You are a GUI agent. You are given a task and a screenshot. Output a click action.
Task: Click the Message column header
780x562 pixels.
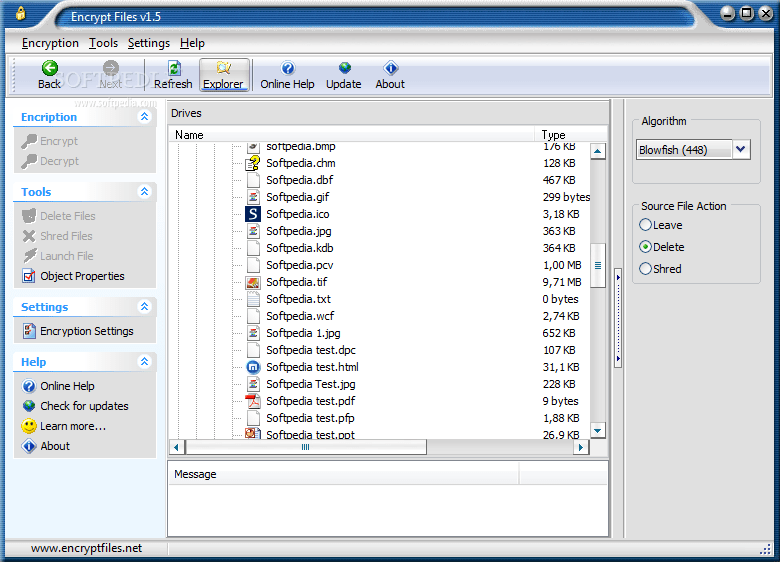click(x=344, y=474)
